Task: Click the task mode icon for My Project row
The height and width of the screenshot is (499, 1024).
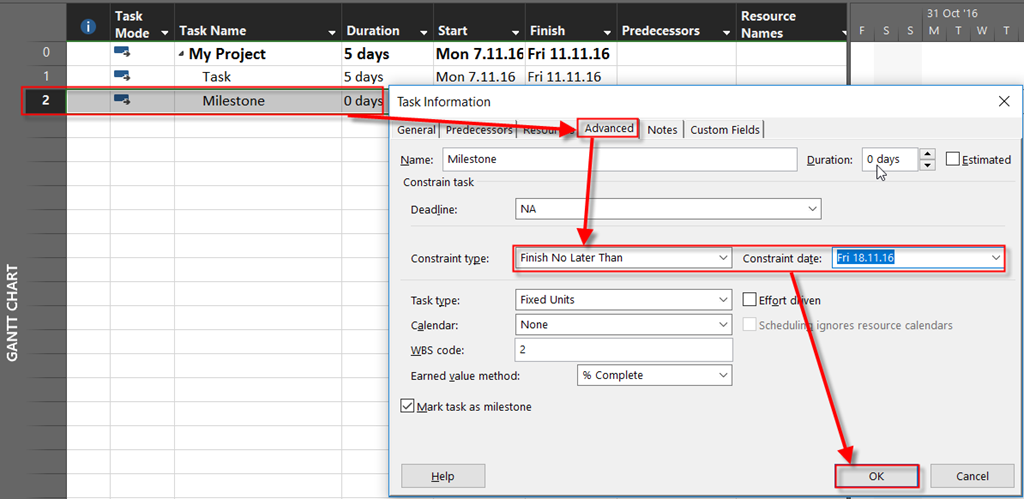Action: coord(123,53)
